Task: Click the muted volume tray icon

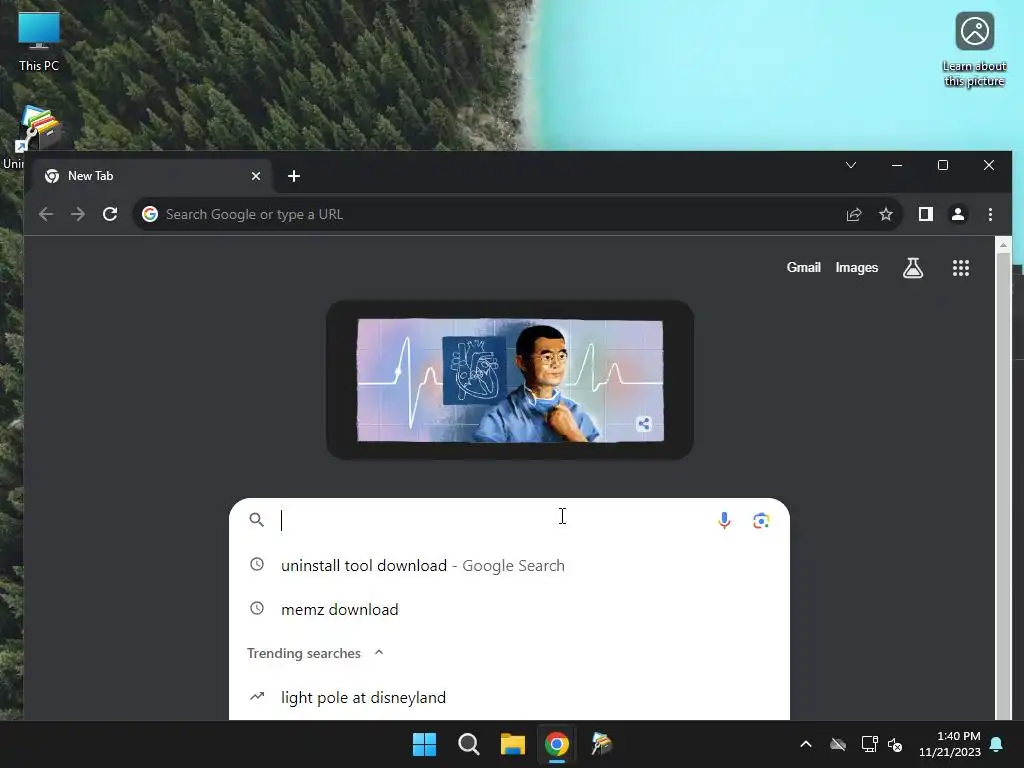Action: point(895,744)
